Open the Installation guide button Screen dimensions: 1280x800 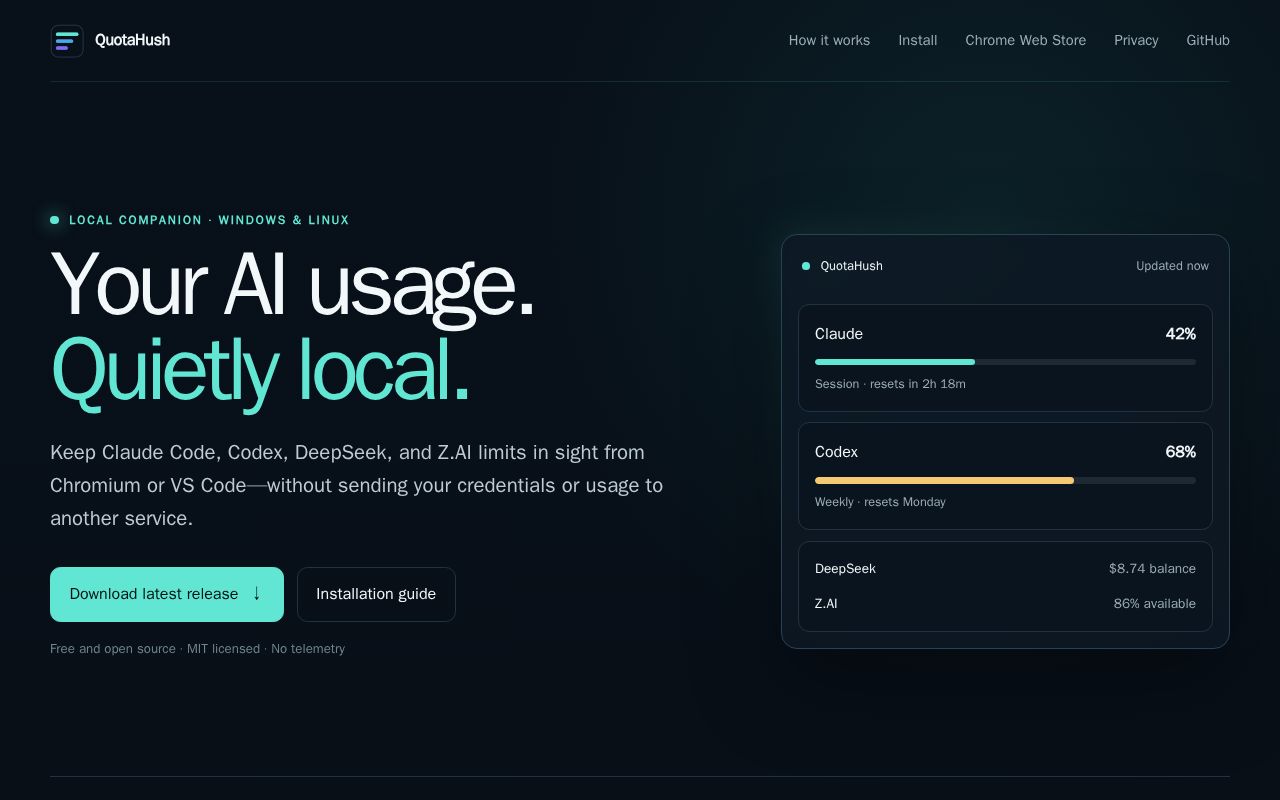[x=376, y=594]
